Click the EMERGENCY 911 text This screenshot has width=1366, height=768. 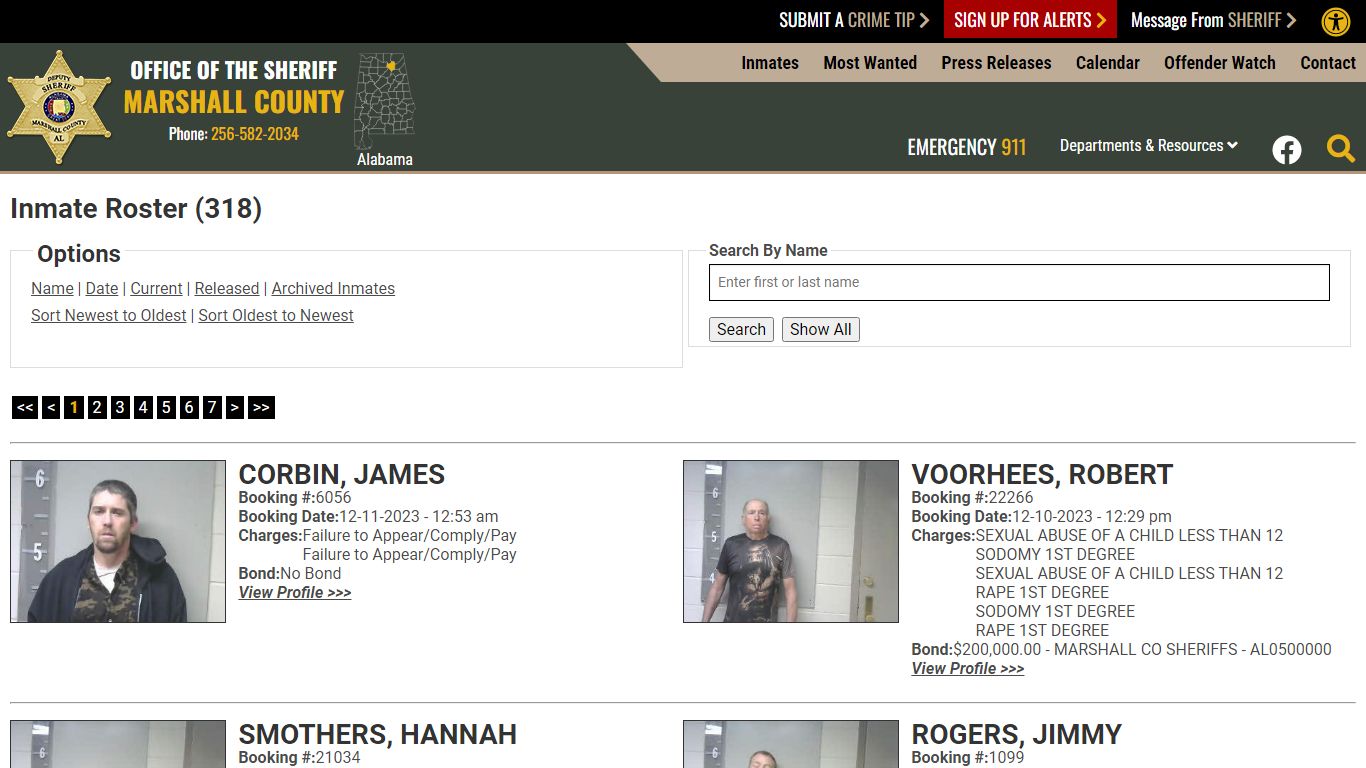coord(967,147)
